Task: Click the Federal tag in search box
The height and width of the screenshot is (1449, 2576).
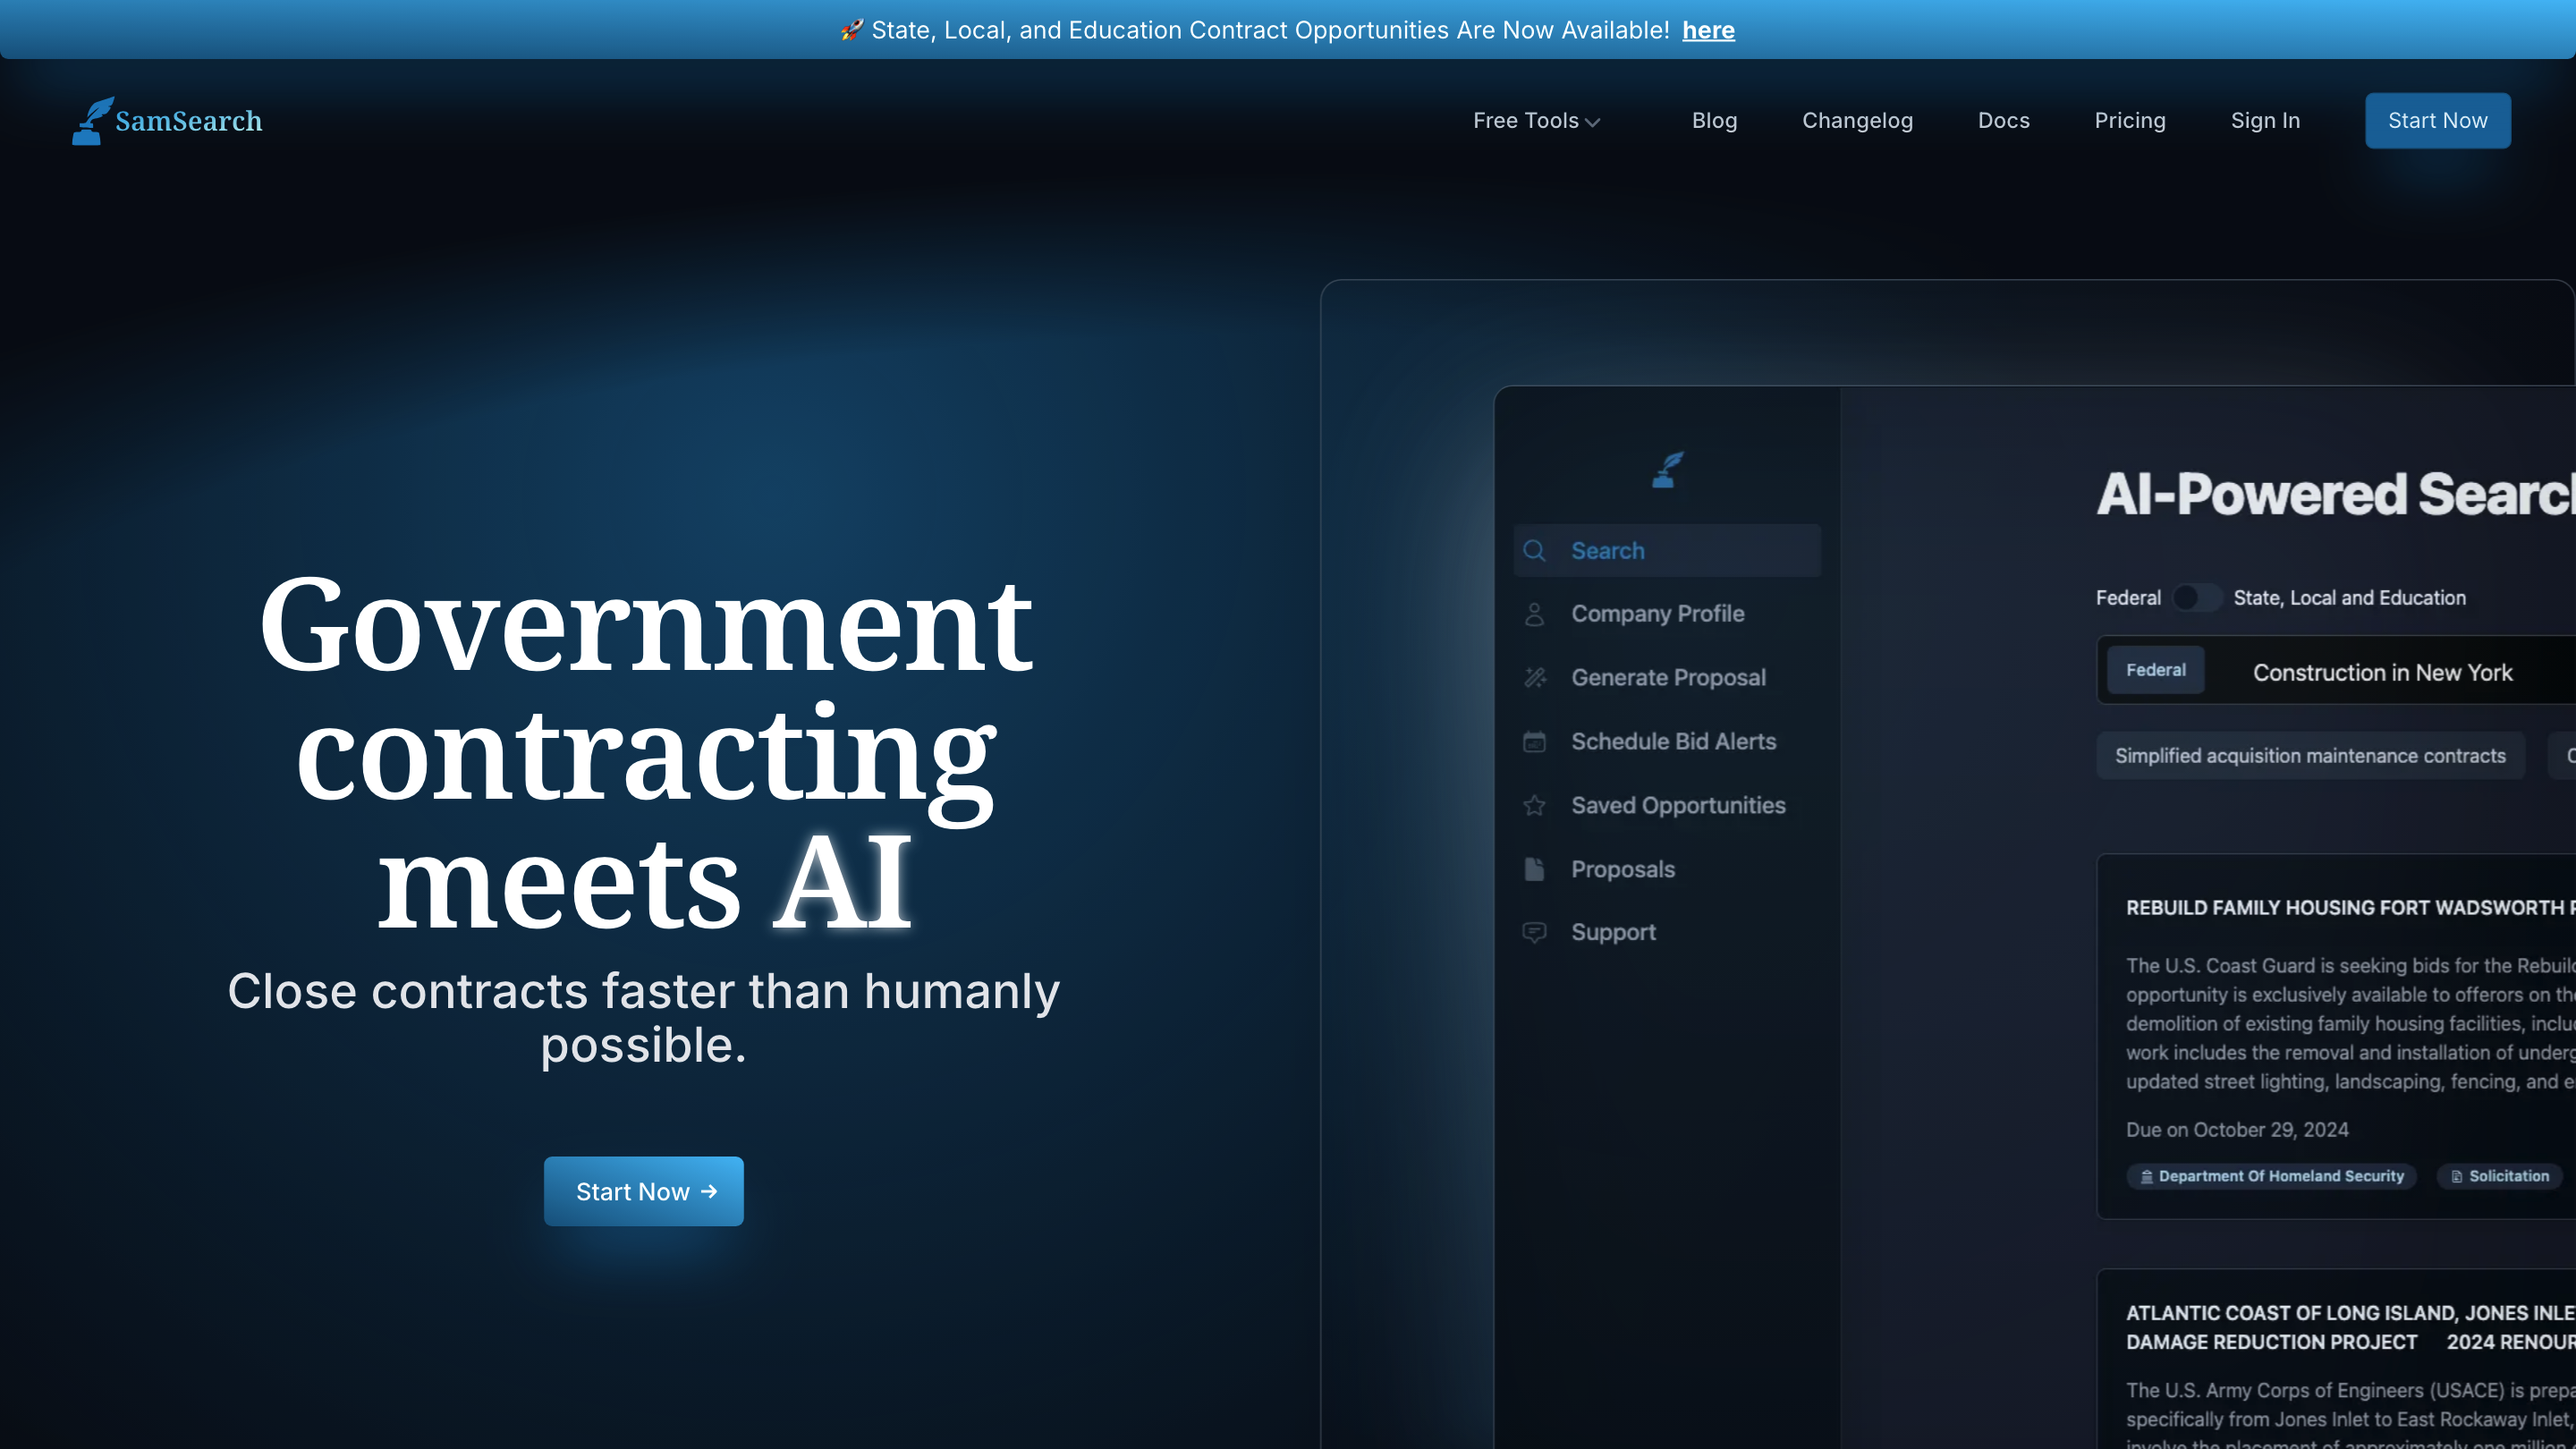Action: click(2155, 670)
